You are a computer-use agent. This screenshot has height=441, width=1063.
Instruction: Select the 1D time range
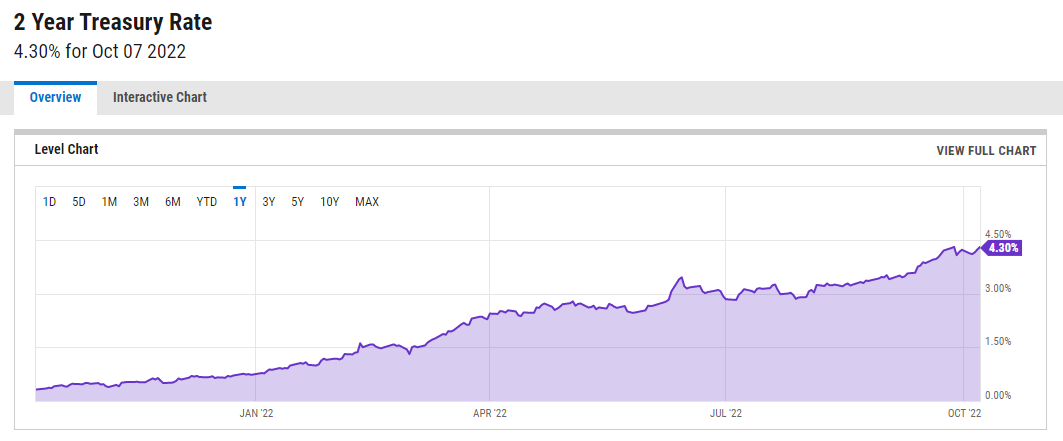(x=49, y=202)
